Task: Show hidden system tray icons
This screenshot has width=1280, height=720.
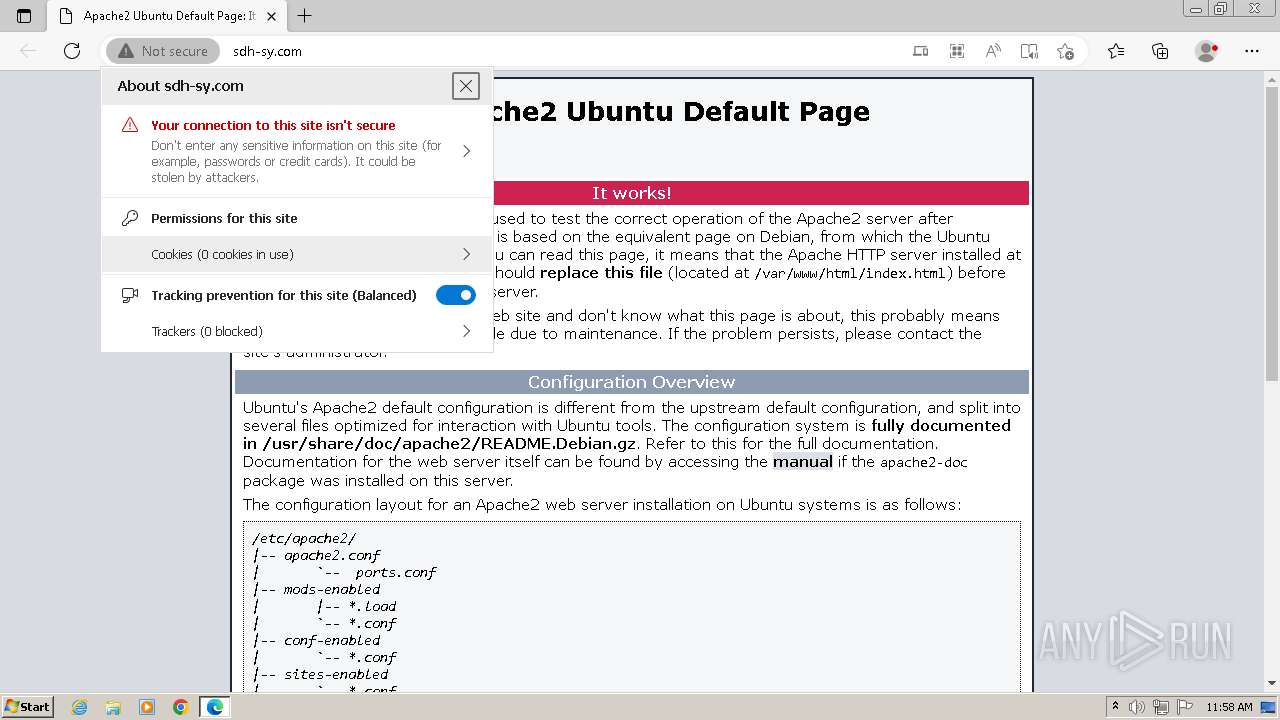Action: [x=1115, y=707]
